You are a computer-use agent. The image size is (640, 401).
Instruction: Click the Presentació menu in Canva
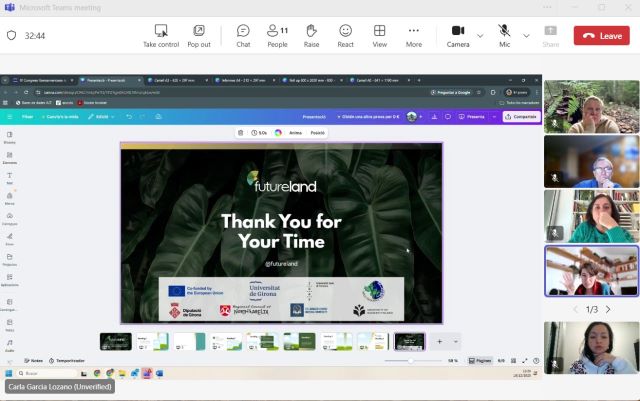(315, 117)
